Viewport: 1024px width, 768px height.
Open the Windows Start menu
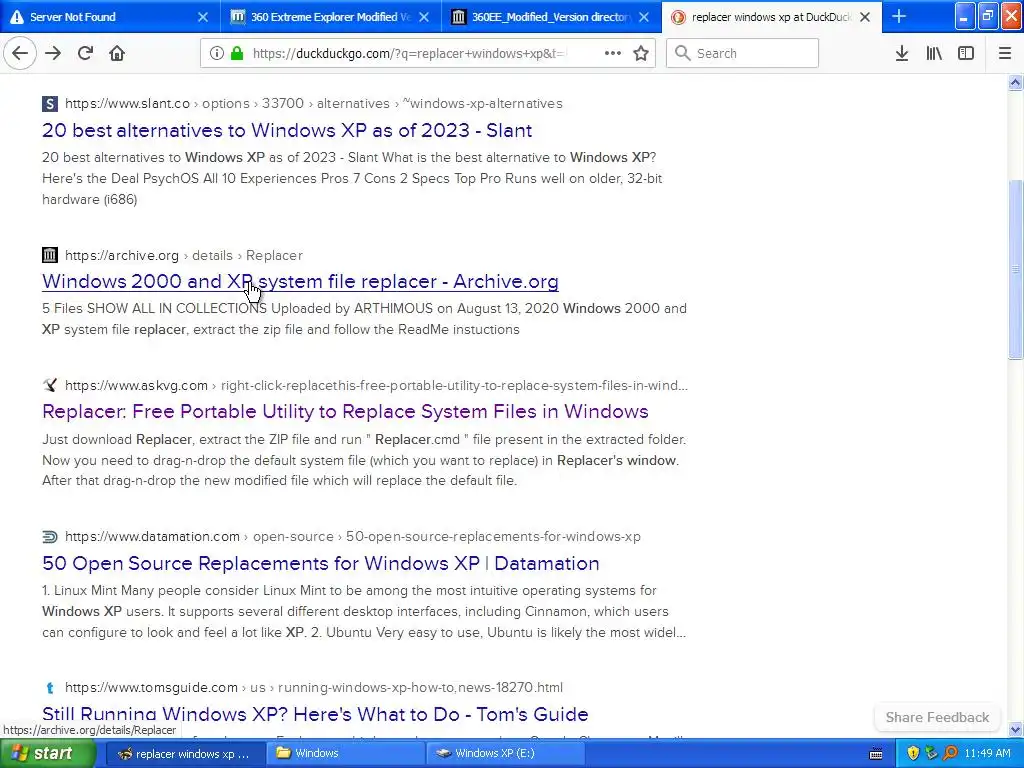click(x=47, y=753)
